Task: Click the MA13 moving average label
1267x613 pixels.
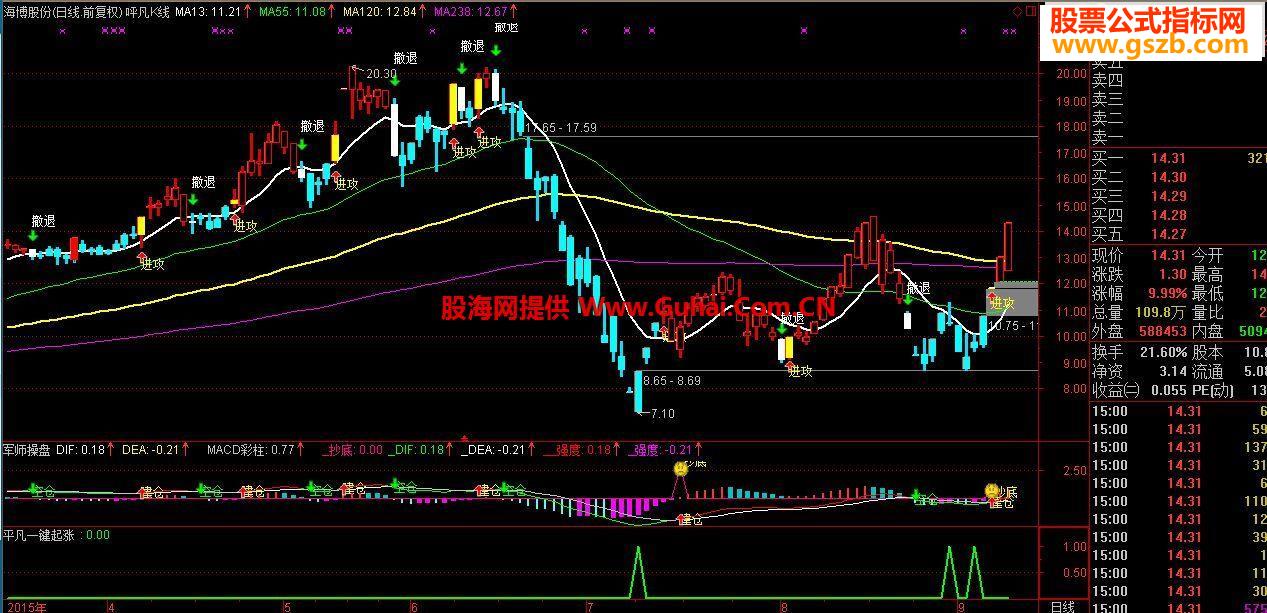Action: pyautogui.click(x=208, y=12)
